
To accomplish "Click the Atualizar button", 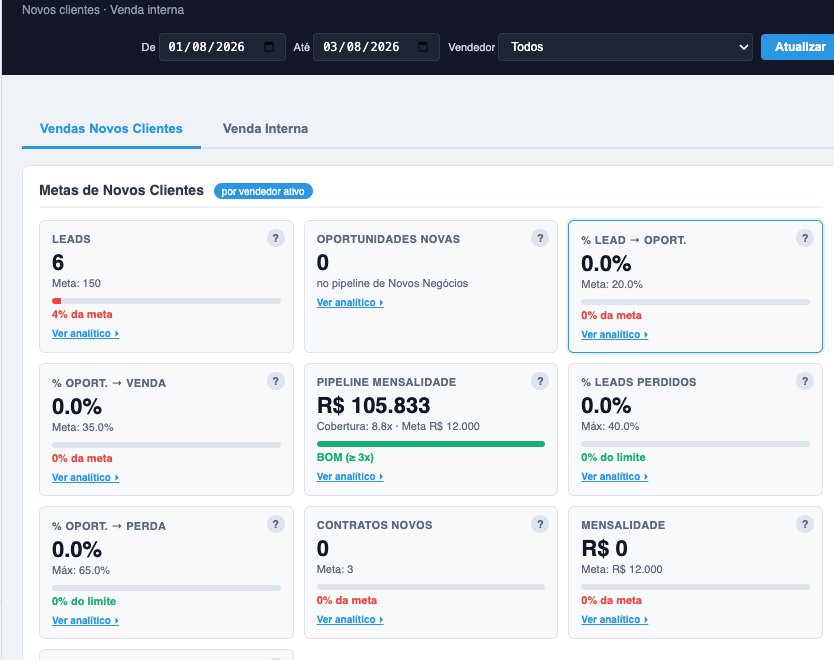I will pos(798,47).
